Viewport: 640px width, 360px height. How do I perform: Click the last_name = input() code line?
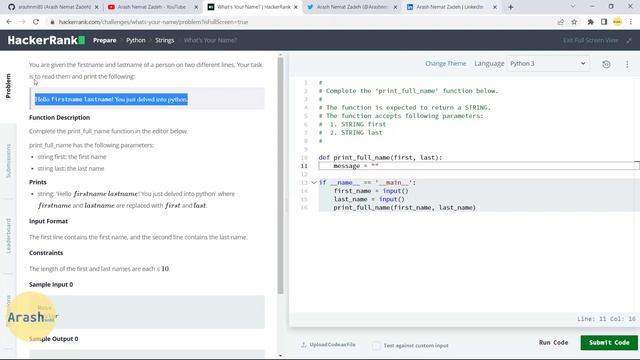(x=369, y=199)
